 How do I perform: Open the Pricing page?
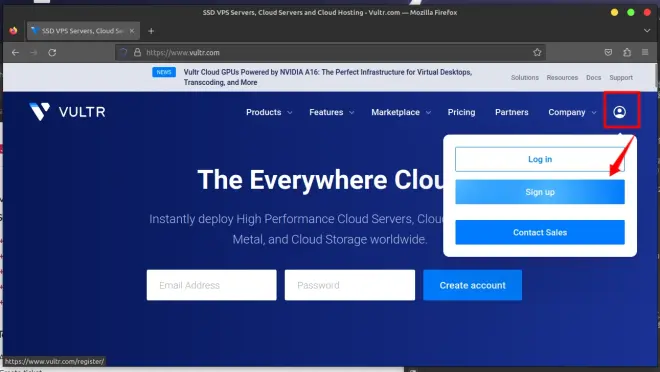(x=461, y=112)
